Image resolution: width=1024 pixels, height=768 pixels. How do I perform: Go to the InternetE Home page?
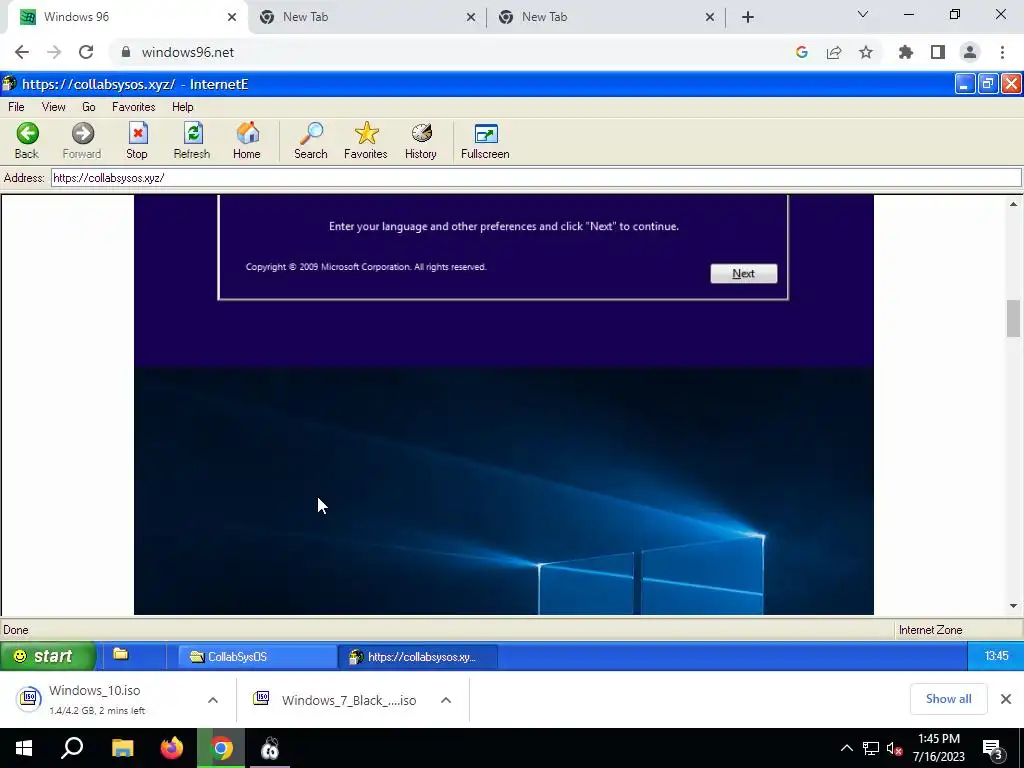(247, 140)
